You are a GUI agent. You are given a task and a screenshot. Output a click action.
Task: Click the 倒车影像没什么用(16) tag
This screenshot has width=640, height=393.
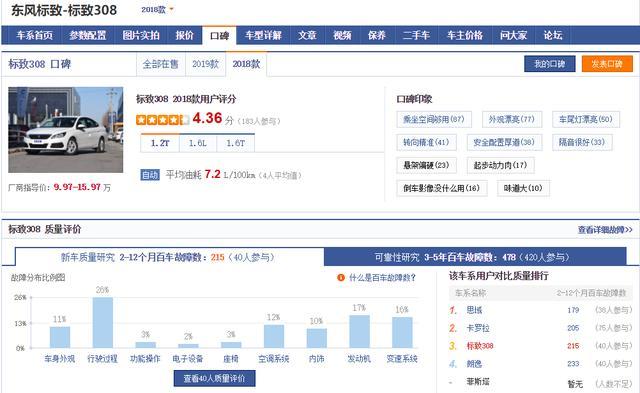(442, 188)
